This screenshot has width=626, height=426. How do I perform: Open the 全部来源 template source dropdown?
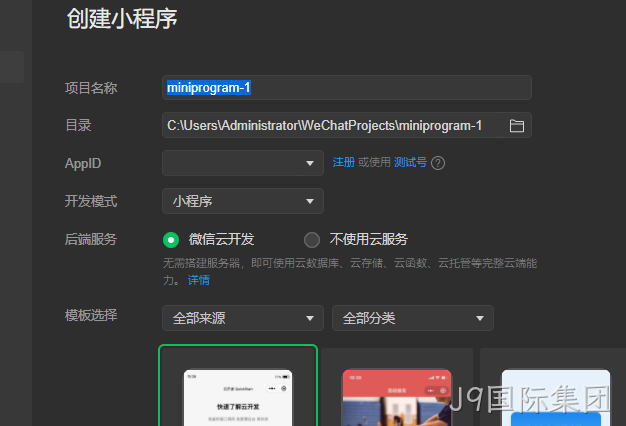tap(243, 318)
